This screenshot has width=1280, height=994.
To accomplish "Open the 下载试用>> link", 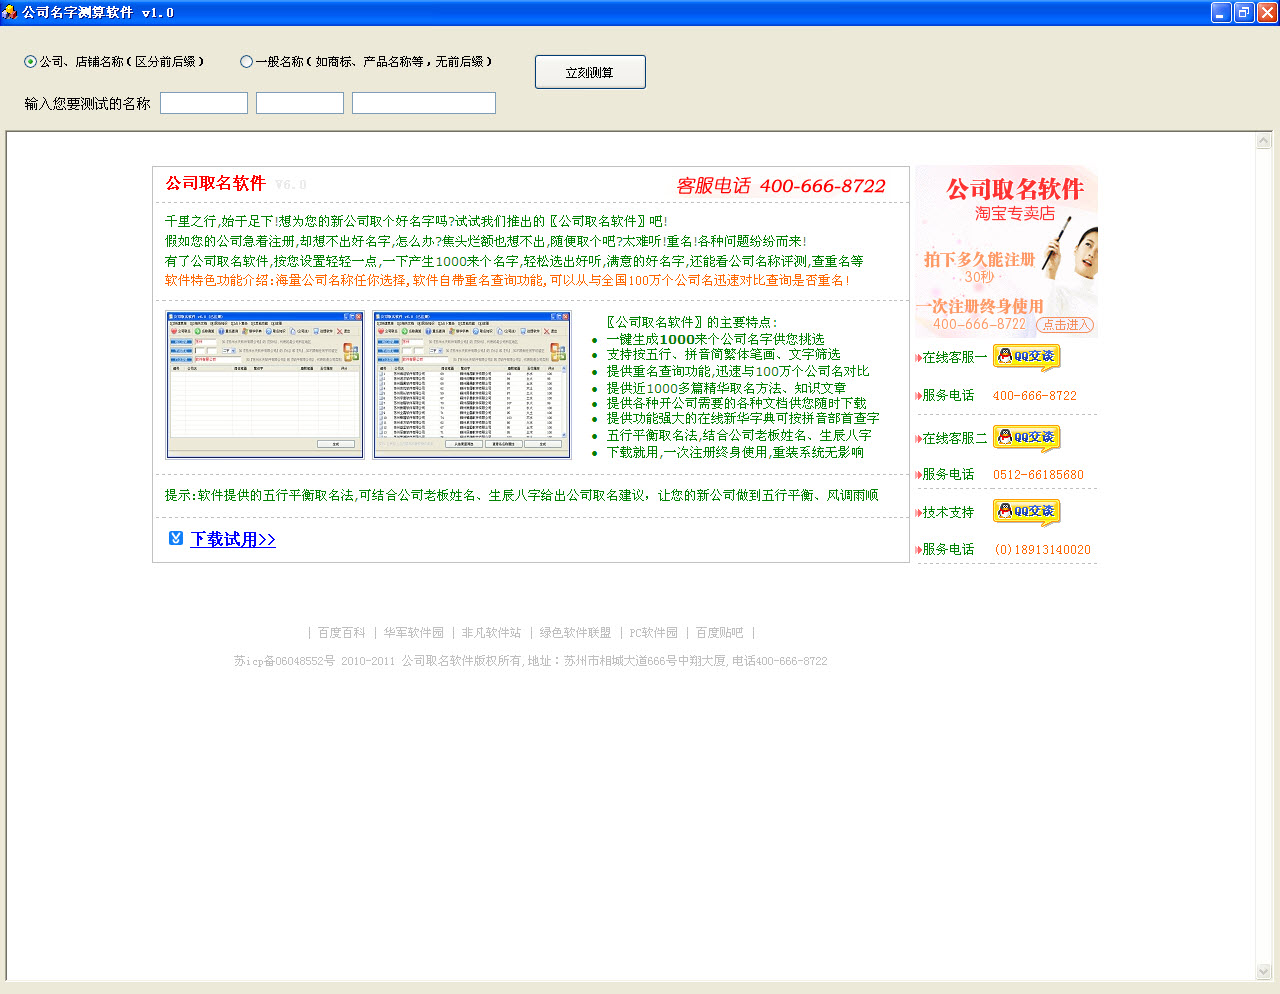I will pos(231,539).
